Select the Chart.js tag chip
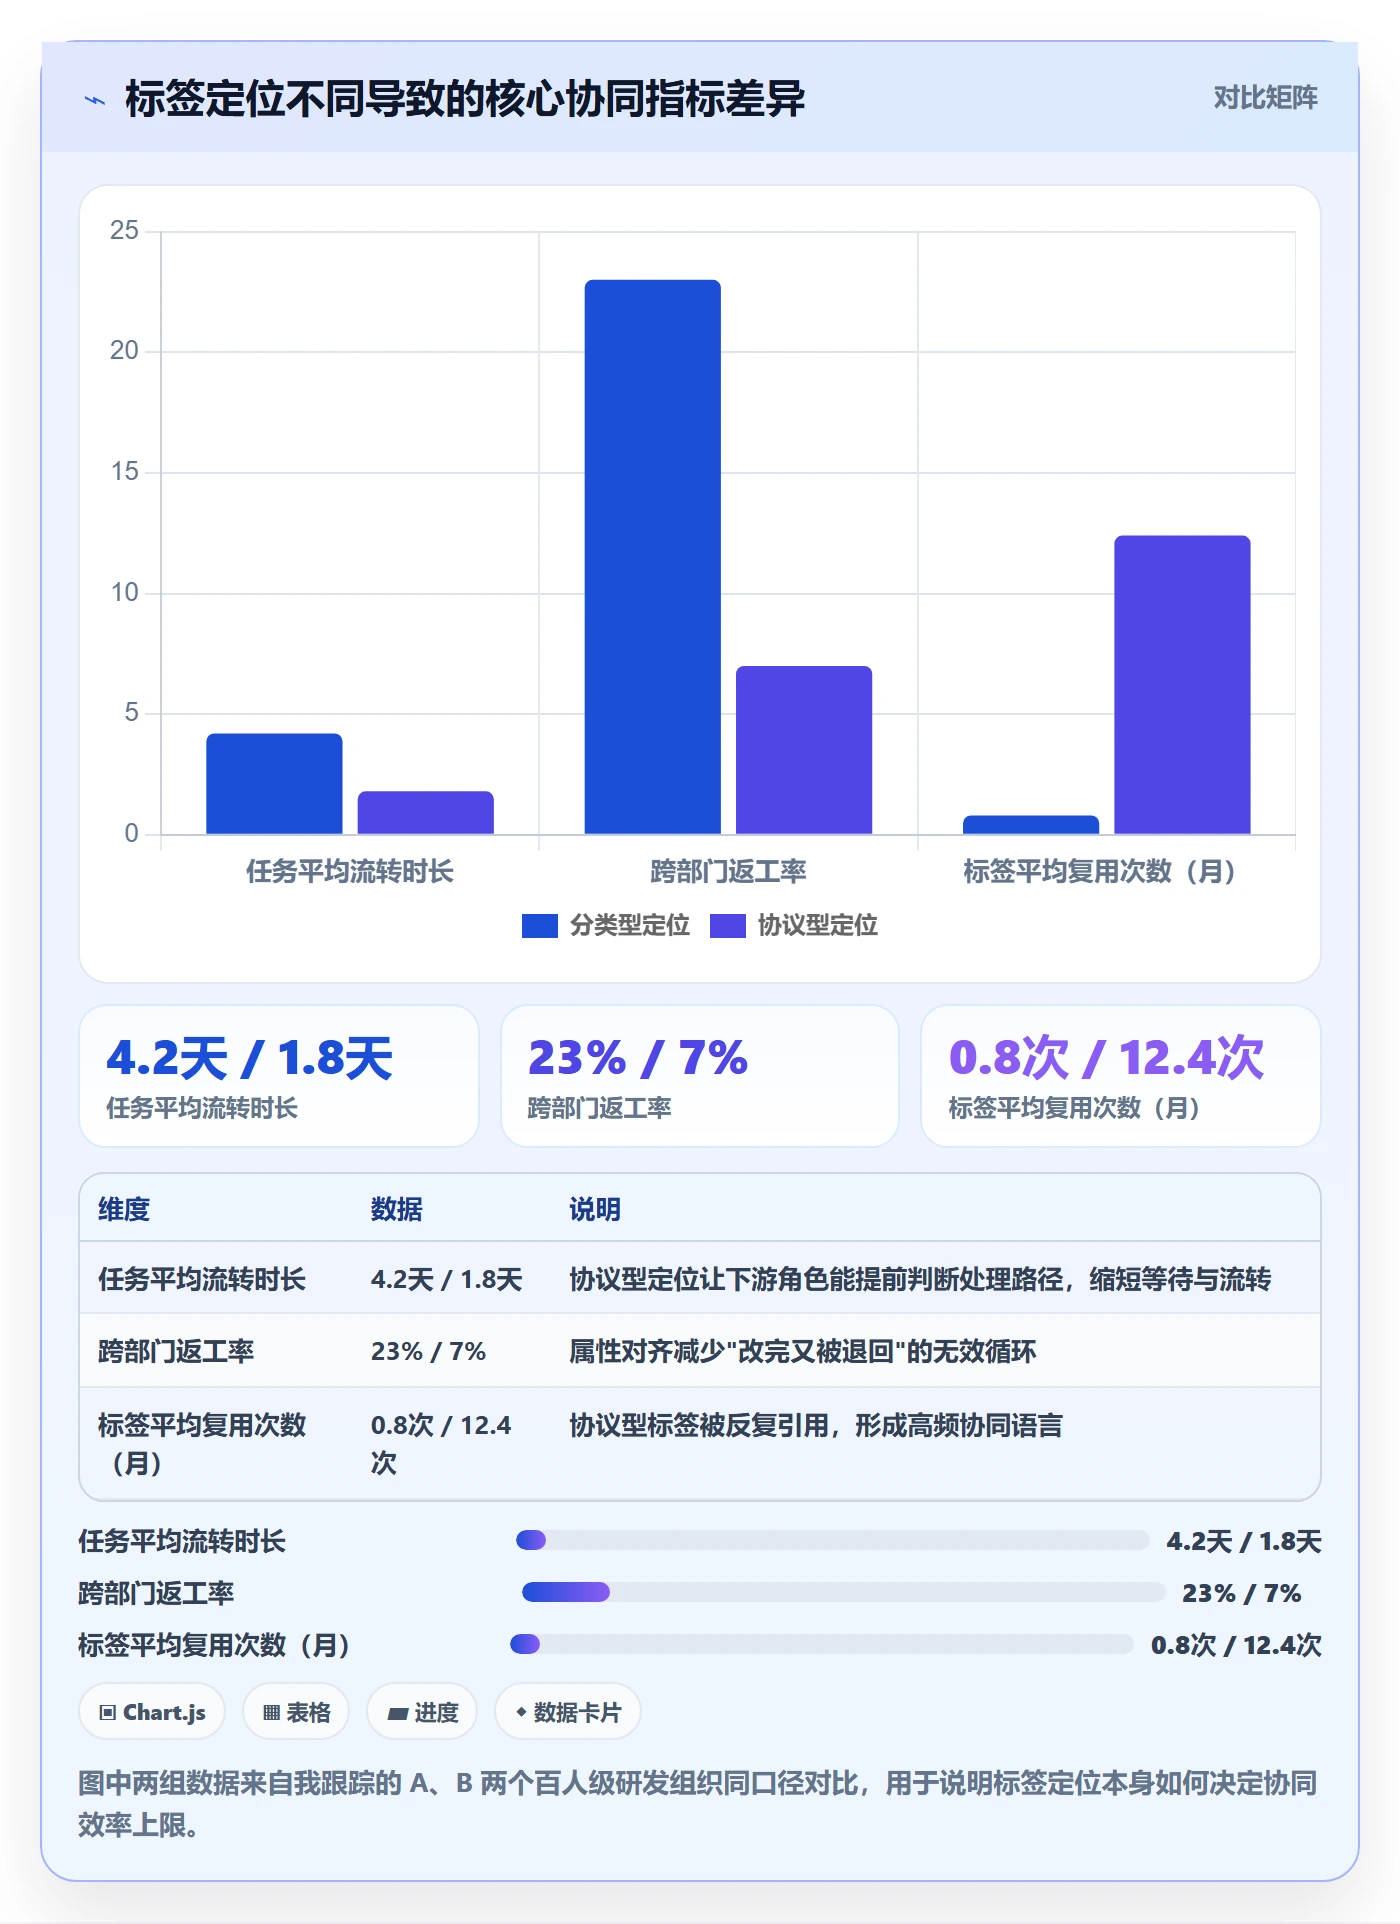 (x=152, y=1712)
